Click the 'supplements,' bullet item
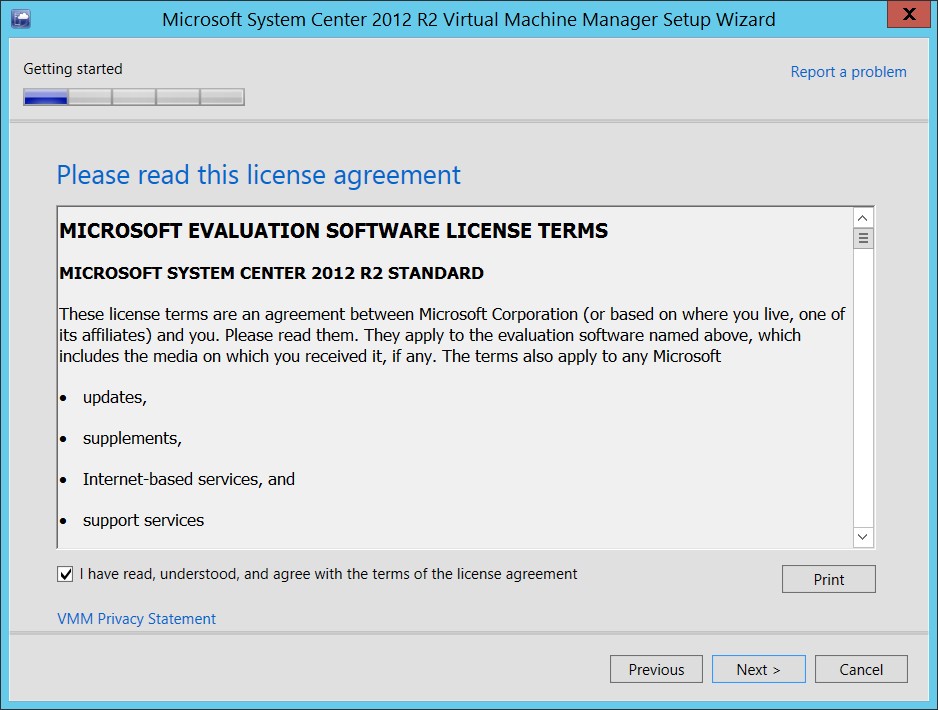 (132, 439)
